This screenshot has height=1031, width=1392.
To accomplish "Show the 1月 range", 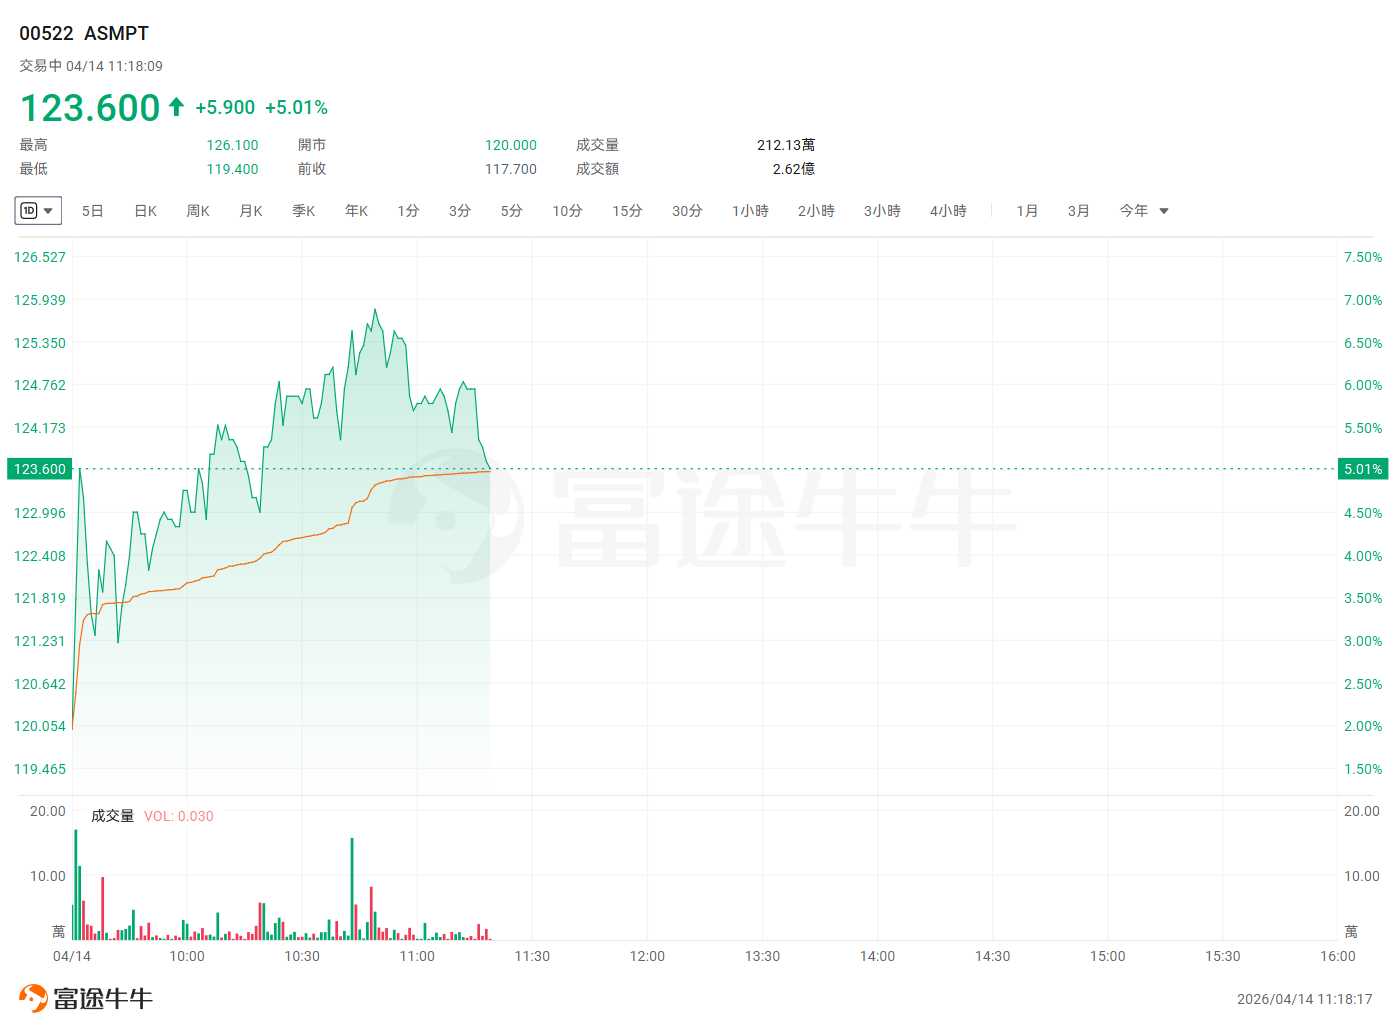I will coord(1027,211).
